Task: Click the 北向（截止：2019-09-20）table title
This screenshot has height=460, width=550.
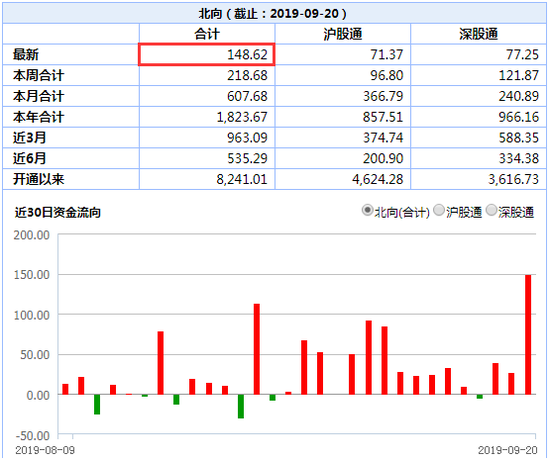Action: (273, 14)
